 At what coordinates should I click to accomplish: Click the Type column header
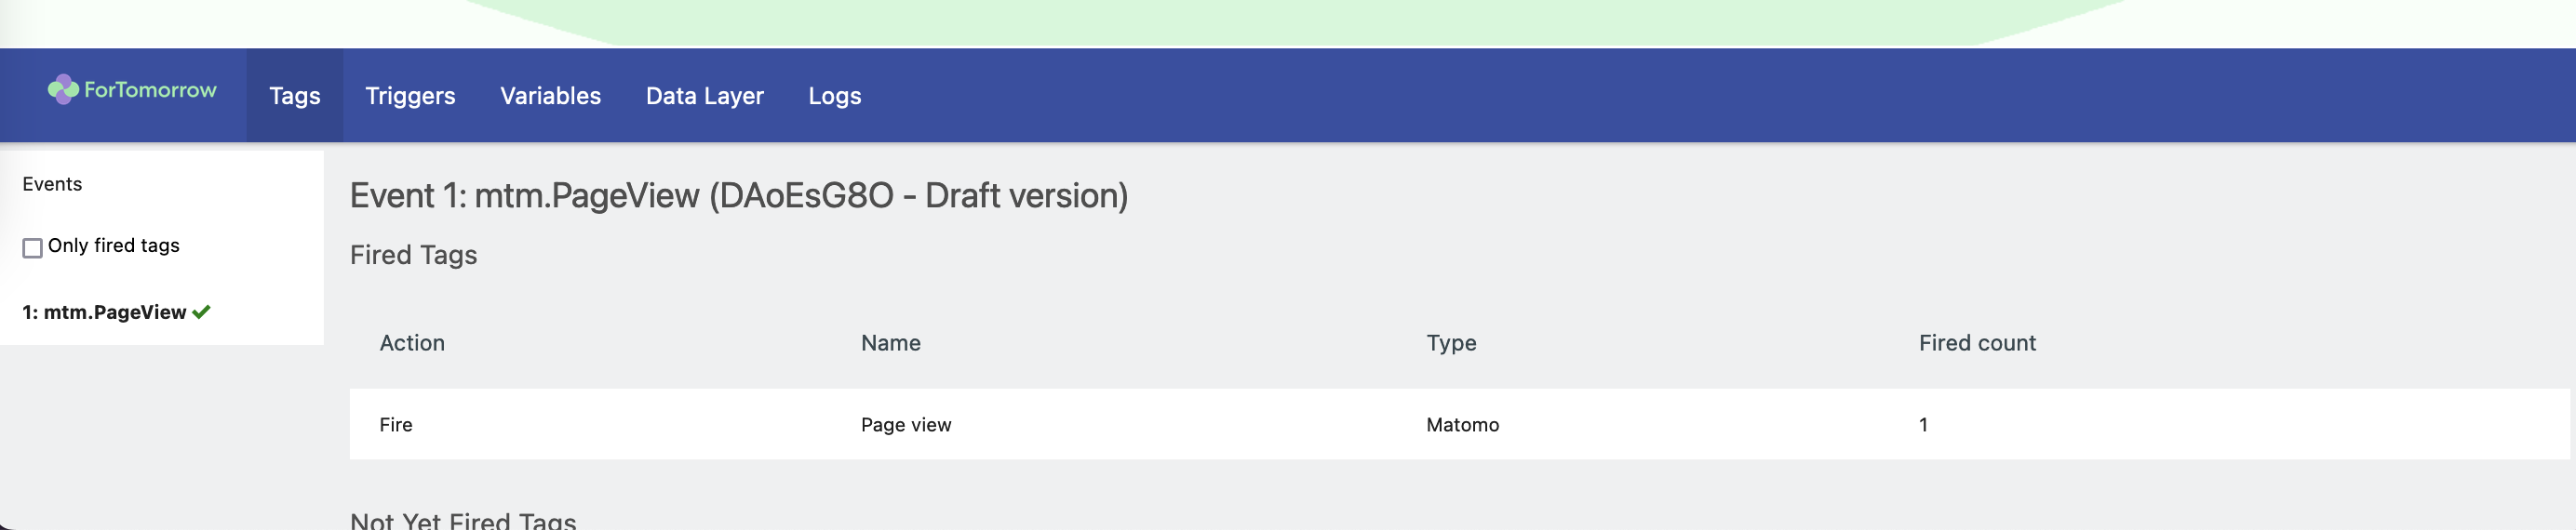click(1451, 343)
